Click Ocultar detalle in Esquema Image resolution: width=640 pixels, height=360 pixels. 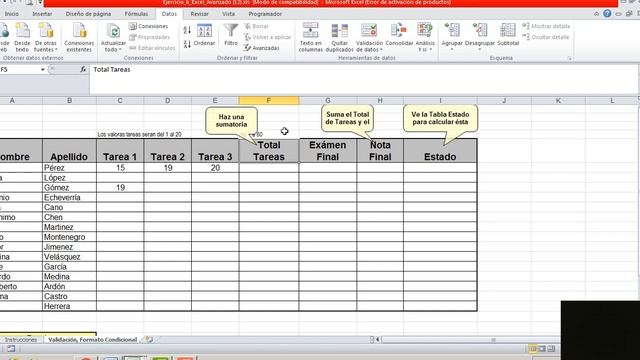point(546,37)
